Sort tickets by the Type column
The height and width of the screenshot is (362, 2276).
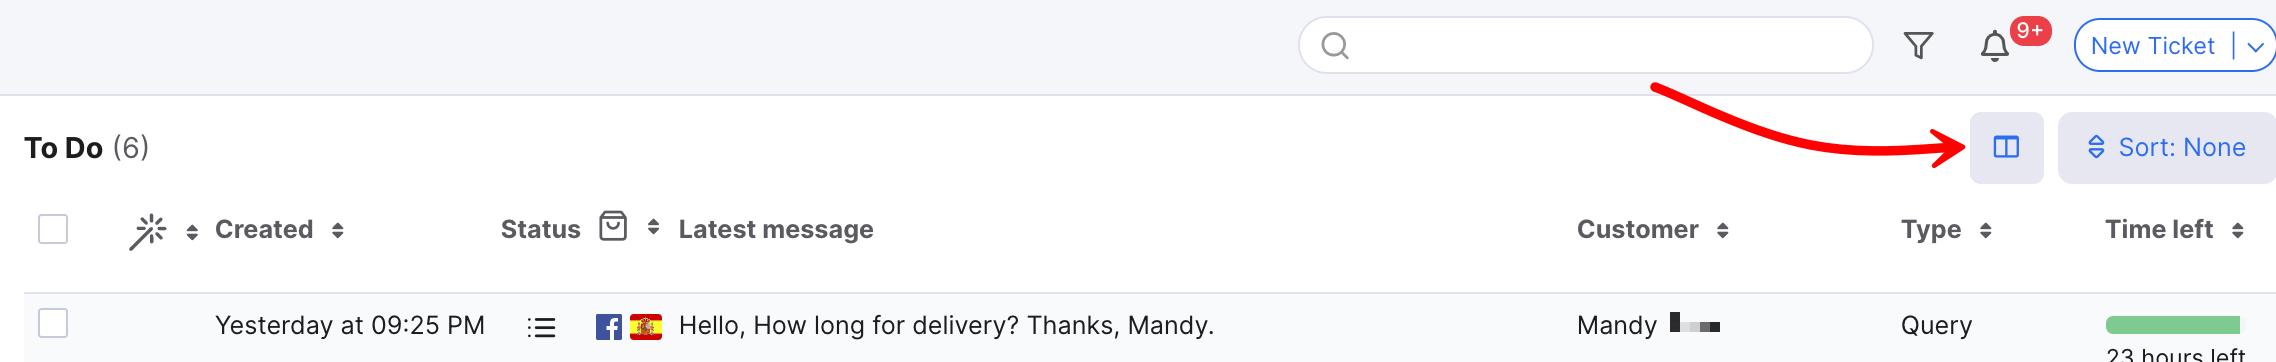(1985, 230)
